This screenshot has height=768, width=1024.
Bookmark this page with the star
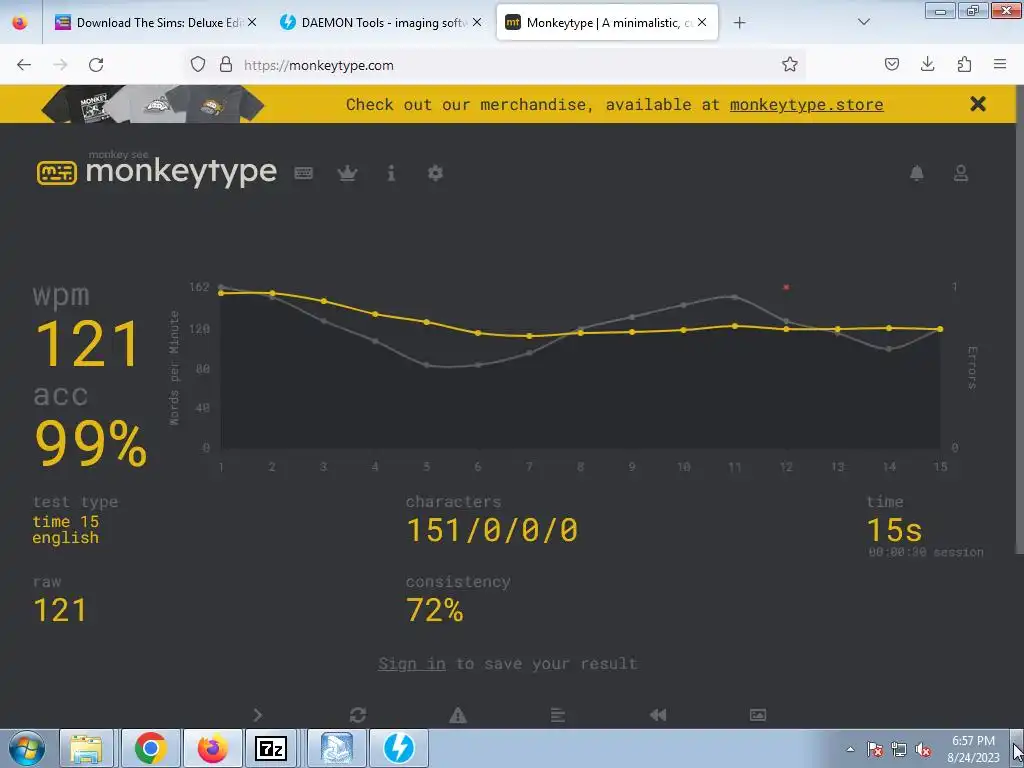tap(790, 64)
